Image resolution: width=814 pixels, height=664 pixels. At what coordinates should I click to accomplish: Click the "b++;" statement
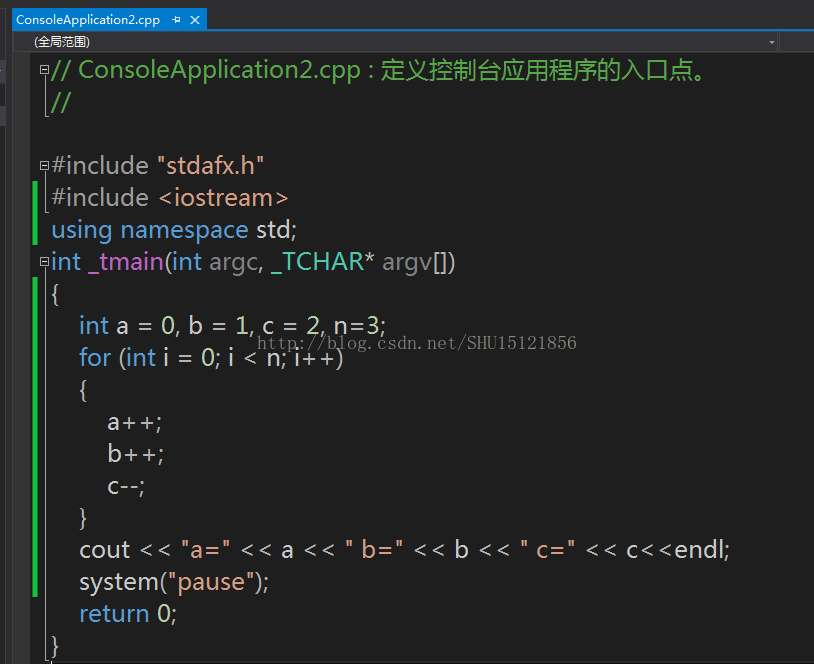[135, 454]
